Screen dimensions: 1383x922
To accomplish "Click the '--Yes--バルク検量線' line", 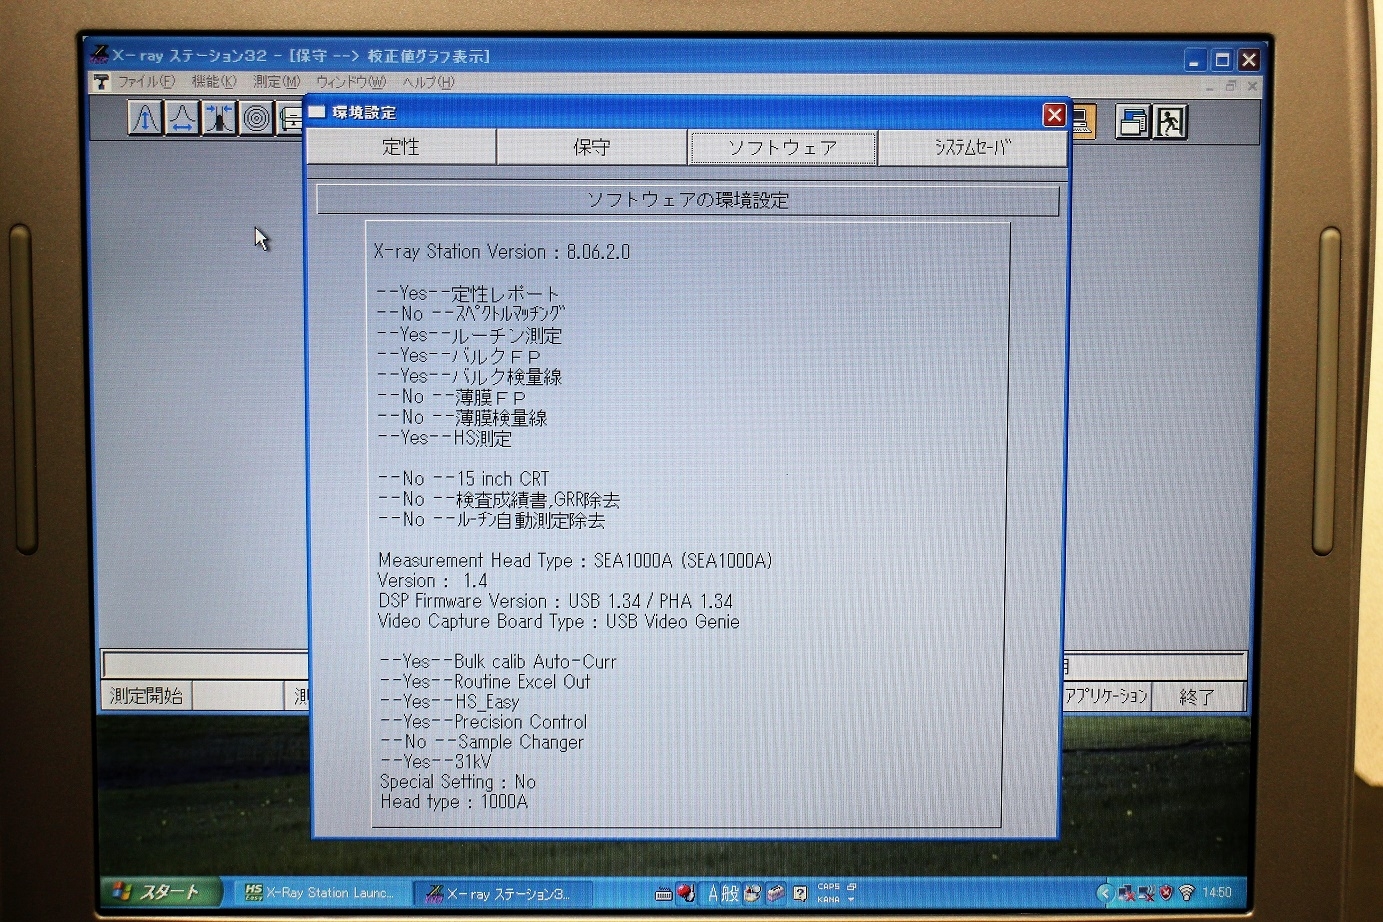I will click(x=470, y=376).
